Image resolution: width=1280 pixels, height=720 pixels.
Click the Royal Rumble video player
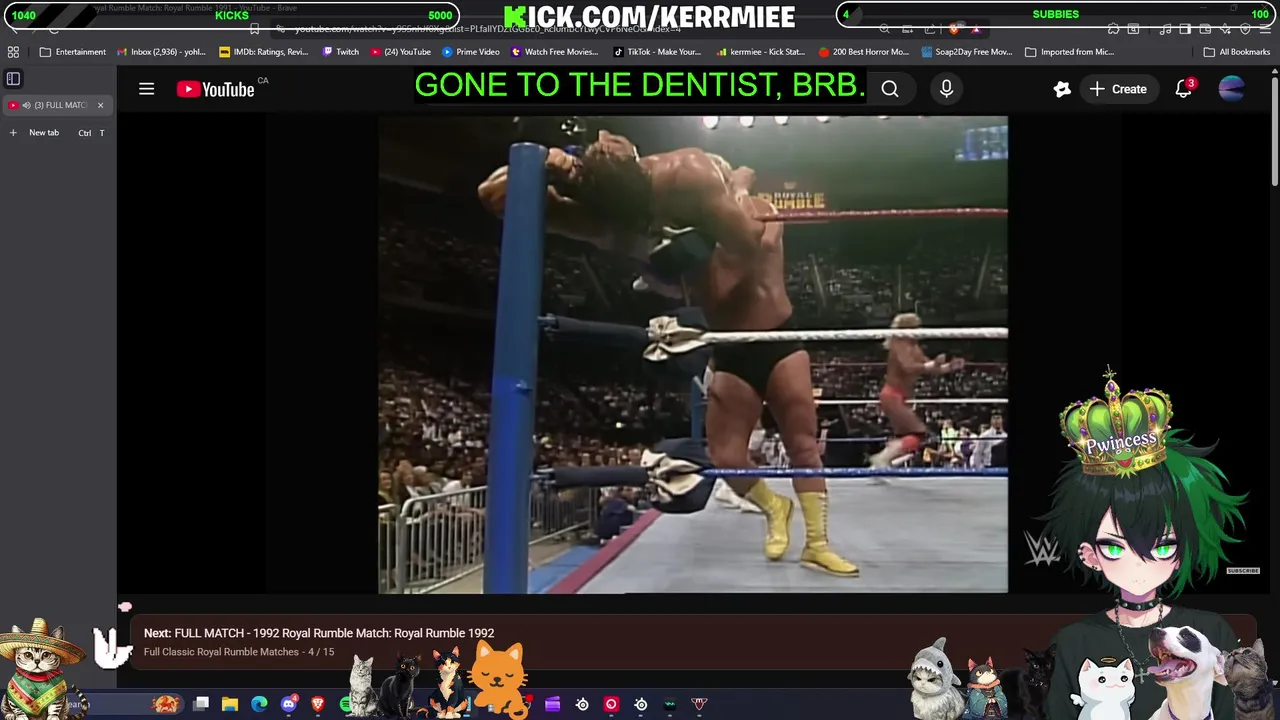click(693, 355)
